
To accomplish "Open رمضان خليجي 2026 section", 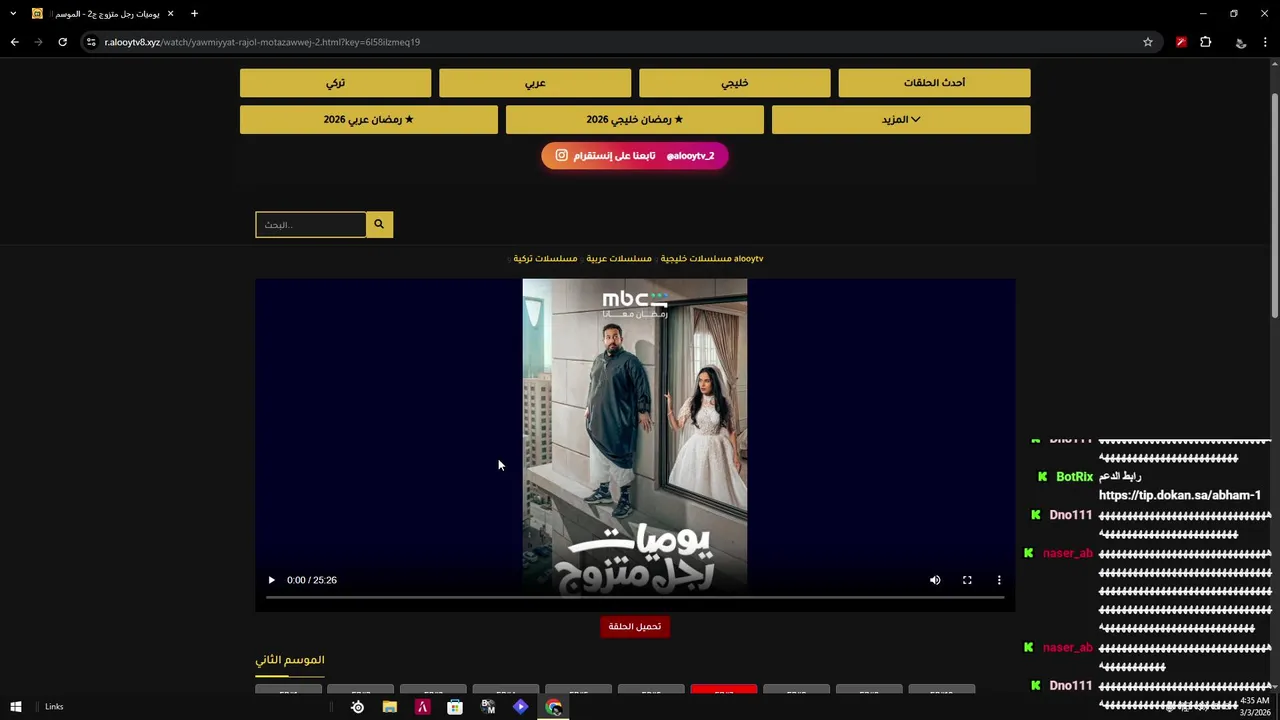I will click(635, 119).
